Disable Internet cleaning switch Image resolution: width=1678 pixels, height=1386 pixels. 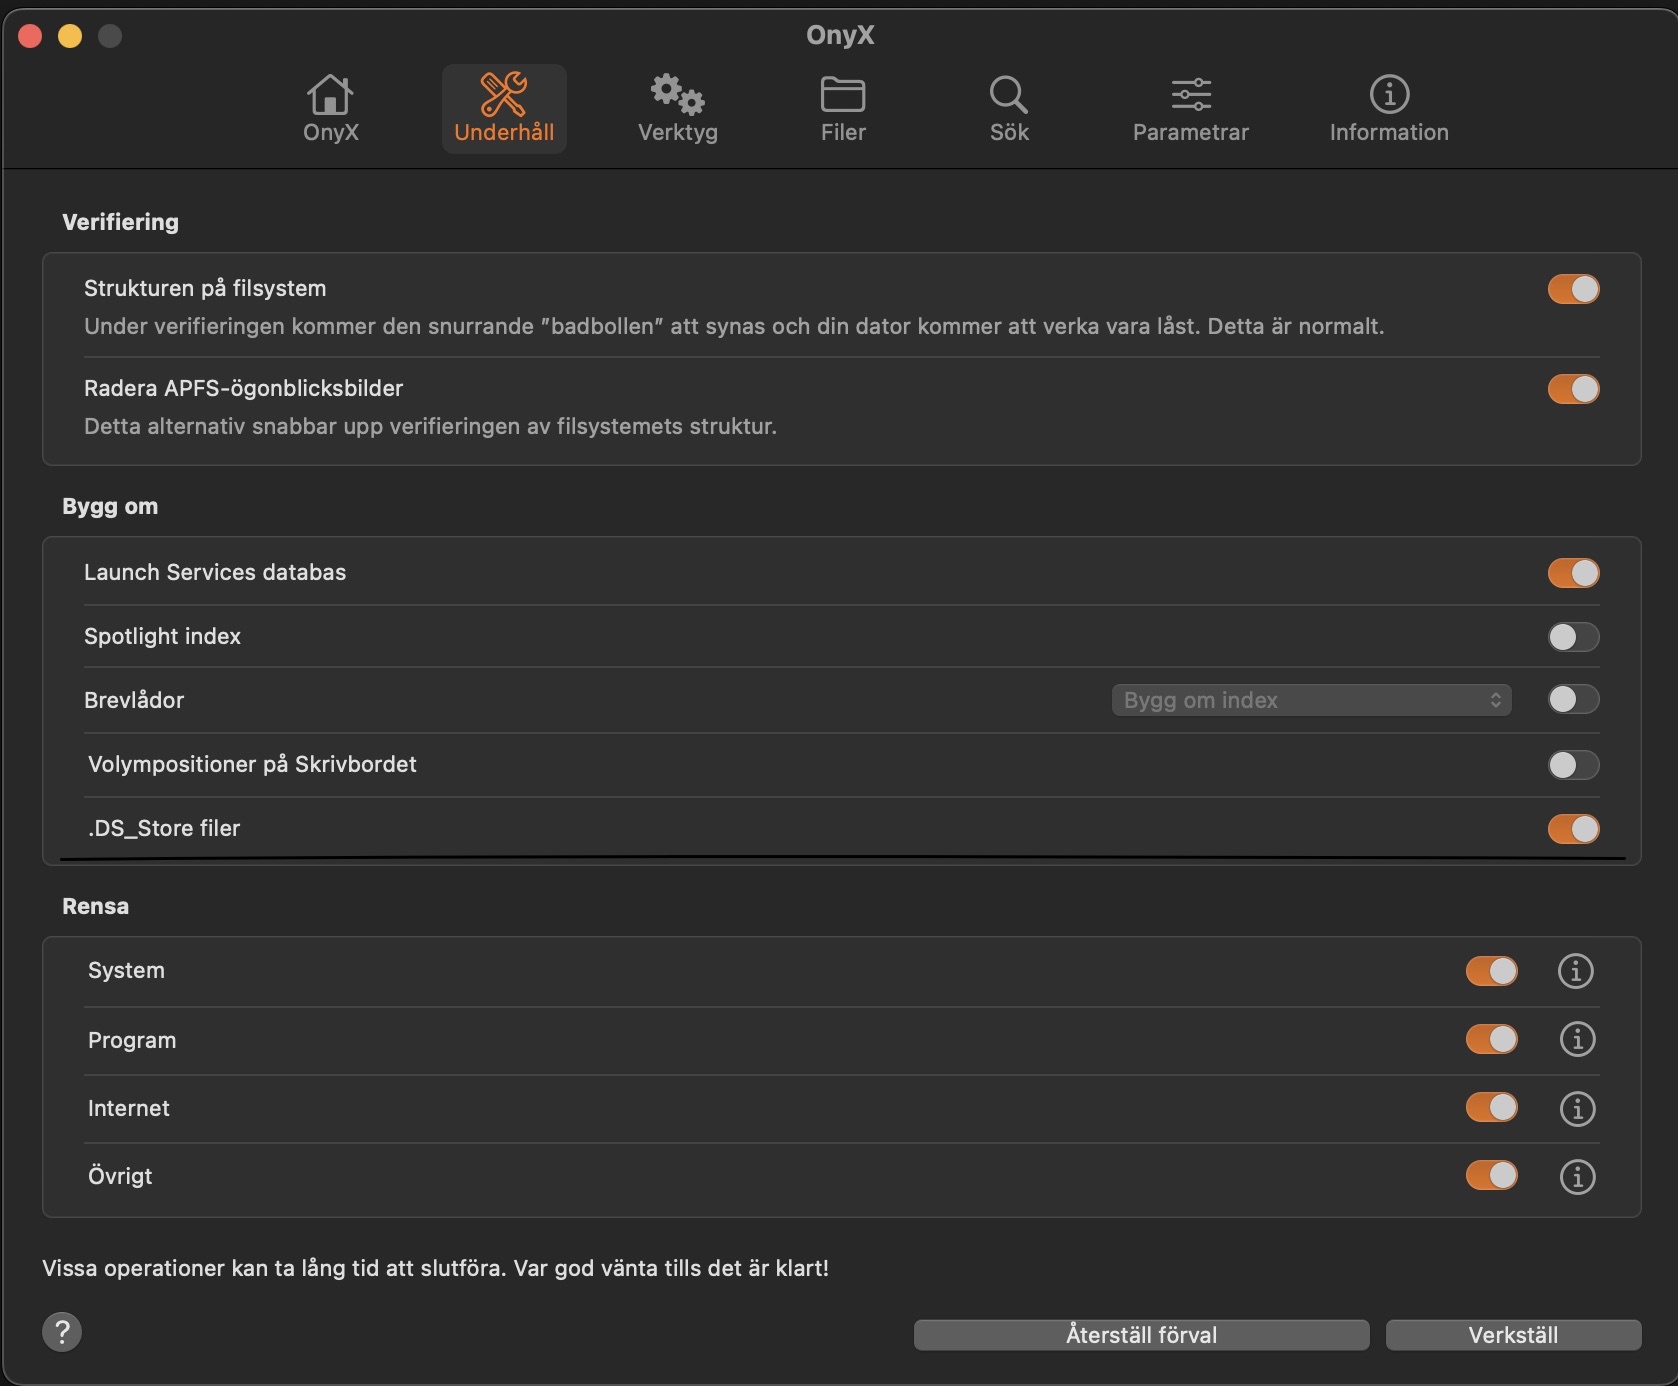1491,1107
